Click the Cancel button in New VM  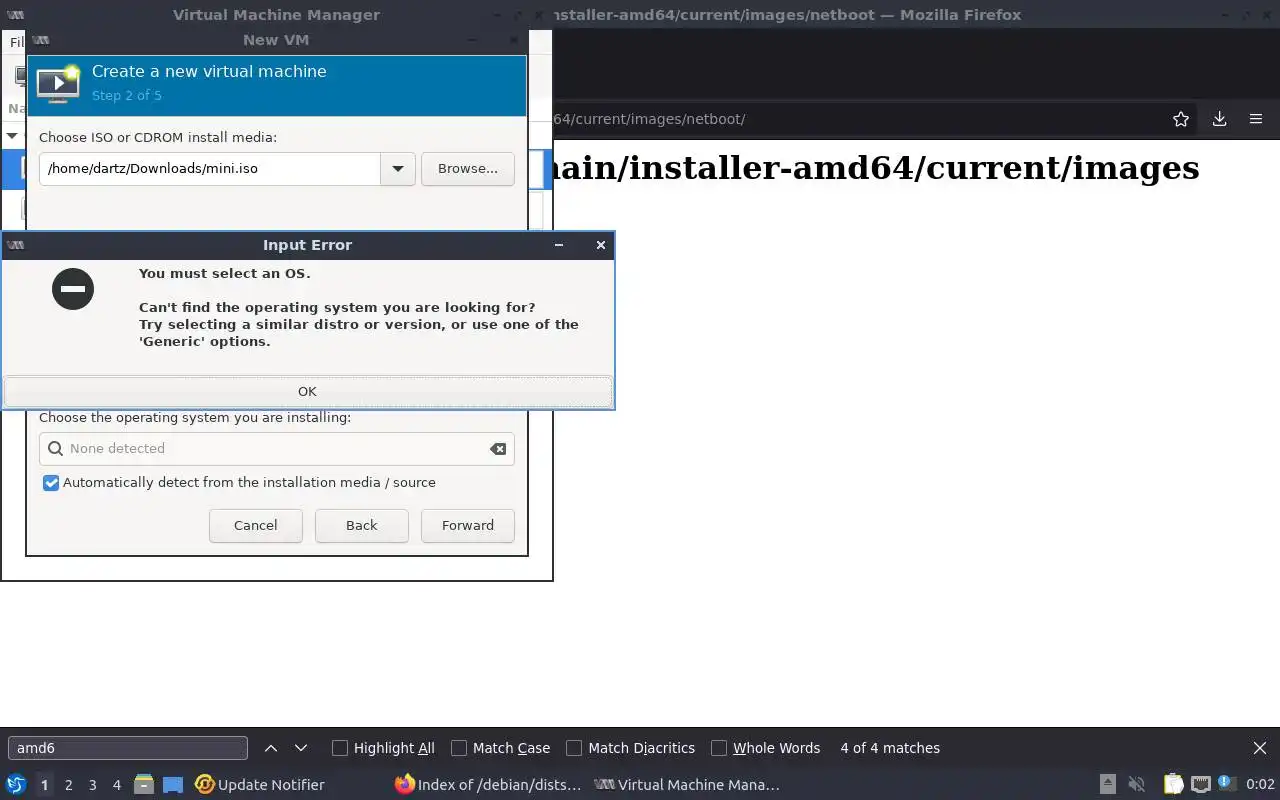(x=256, y=525)
